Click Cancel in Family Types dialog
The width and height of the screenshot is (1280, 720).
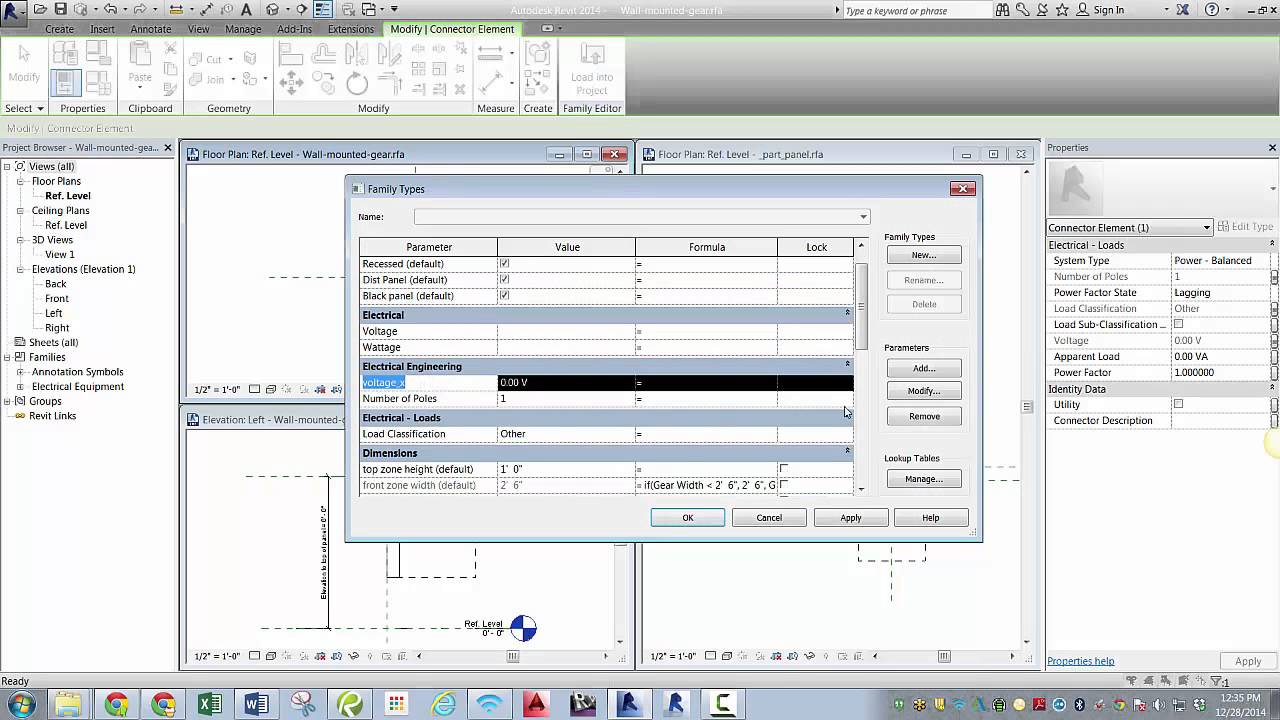769,518
